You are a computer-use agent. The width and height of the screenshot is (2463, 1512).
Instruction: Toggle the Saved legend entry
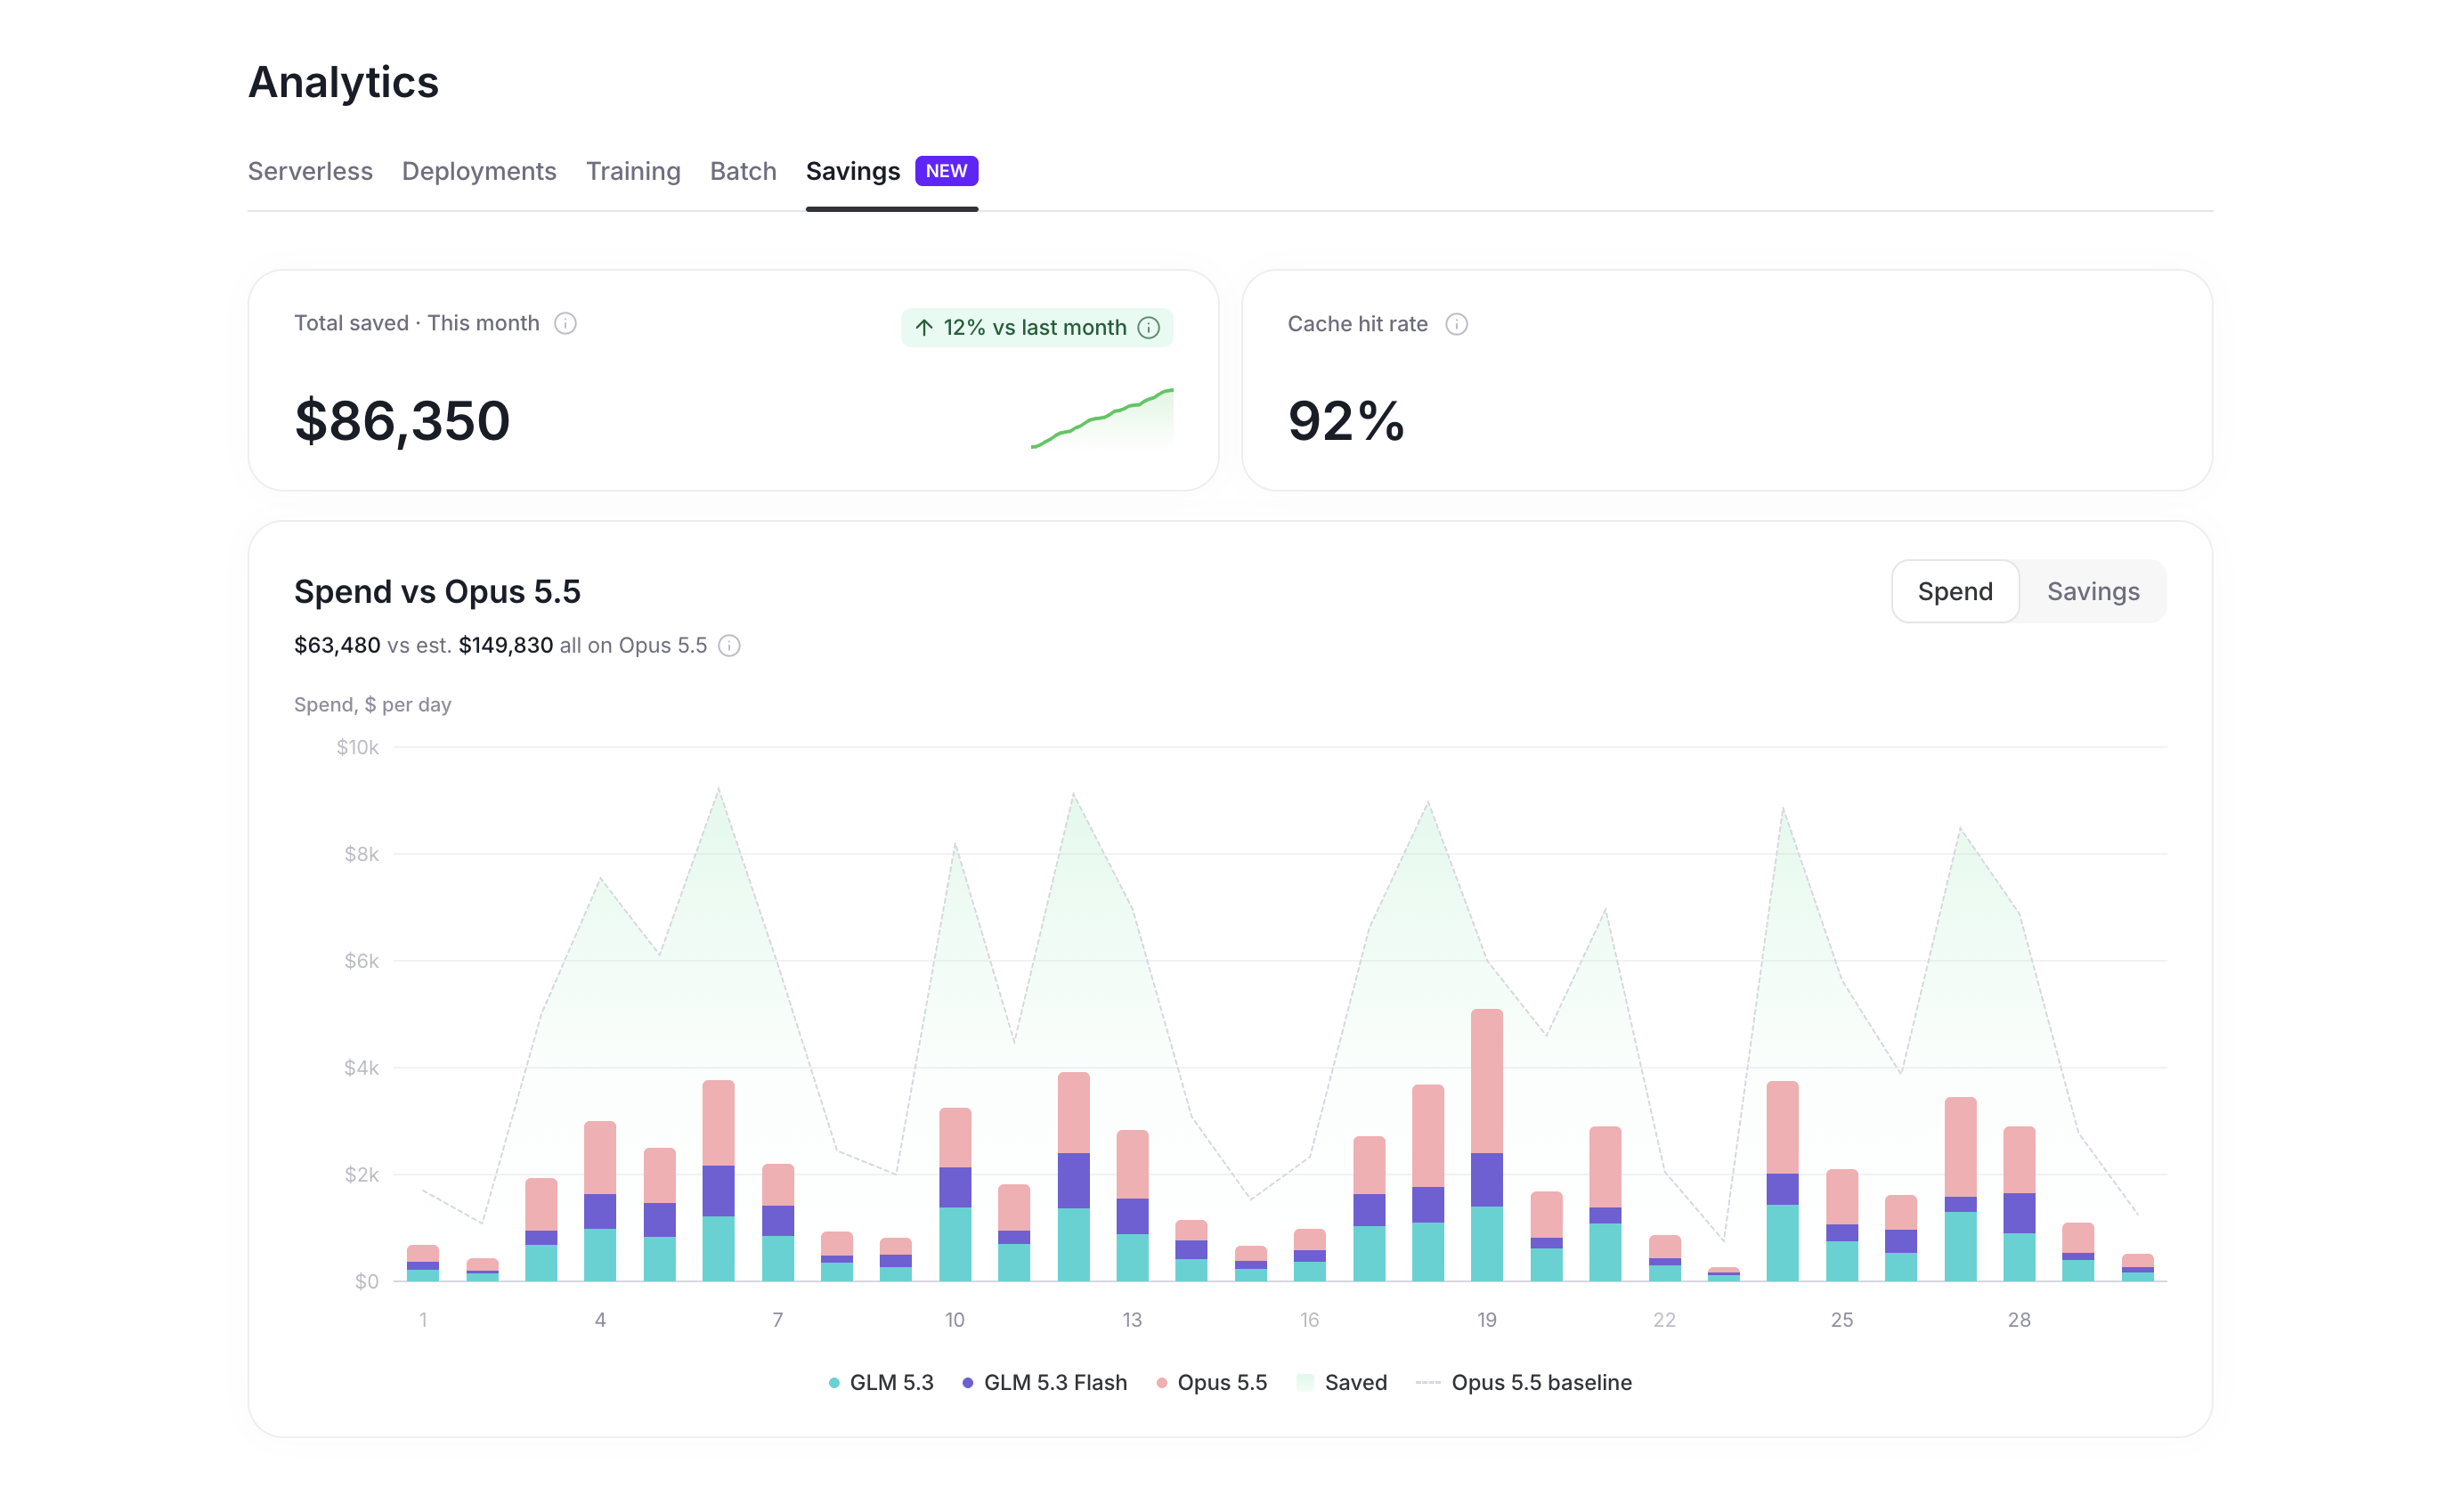pyautogui.click(x=1342, y=1382)
